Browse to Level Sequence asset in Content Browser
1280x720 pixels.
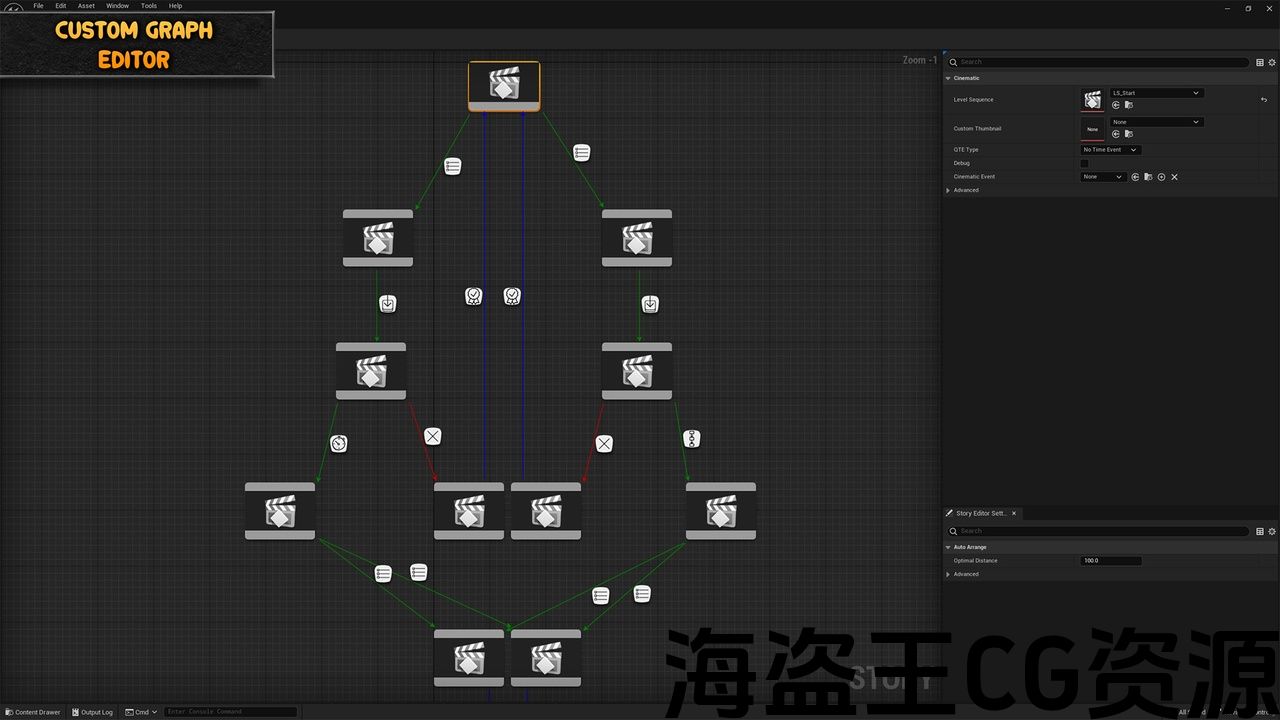1129,105
